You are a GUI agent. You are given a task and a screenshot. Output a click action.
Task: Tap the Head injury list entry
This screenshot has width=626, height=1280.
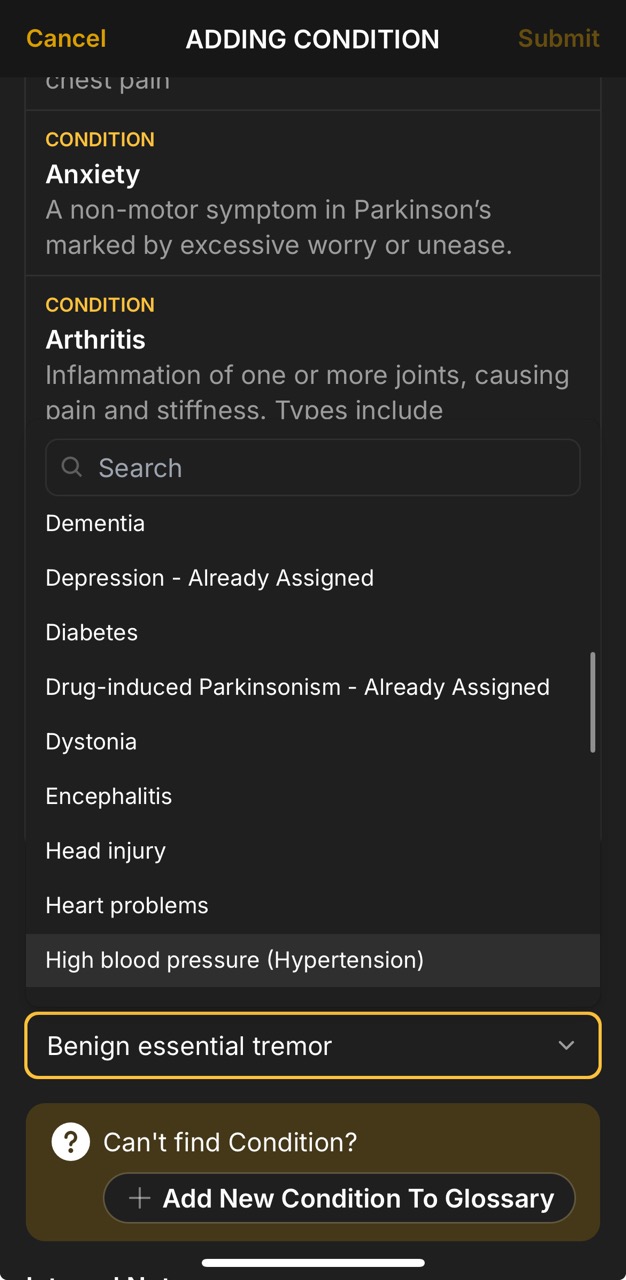105,850
